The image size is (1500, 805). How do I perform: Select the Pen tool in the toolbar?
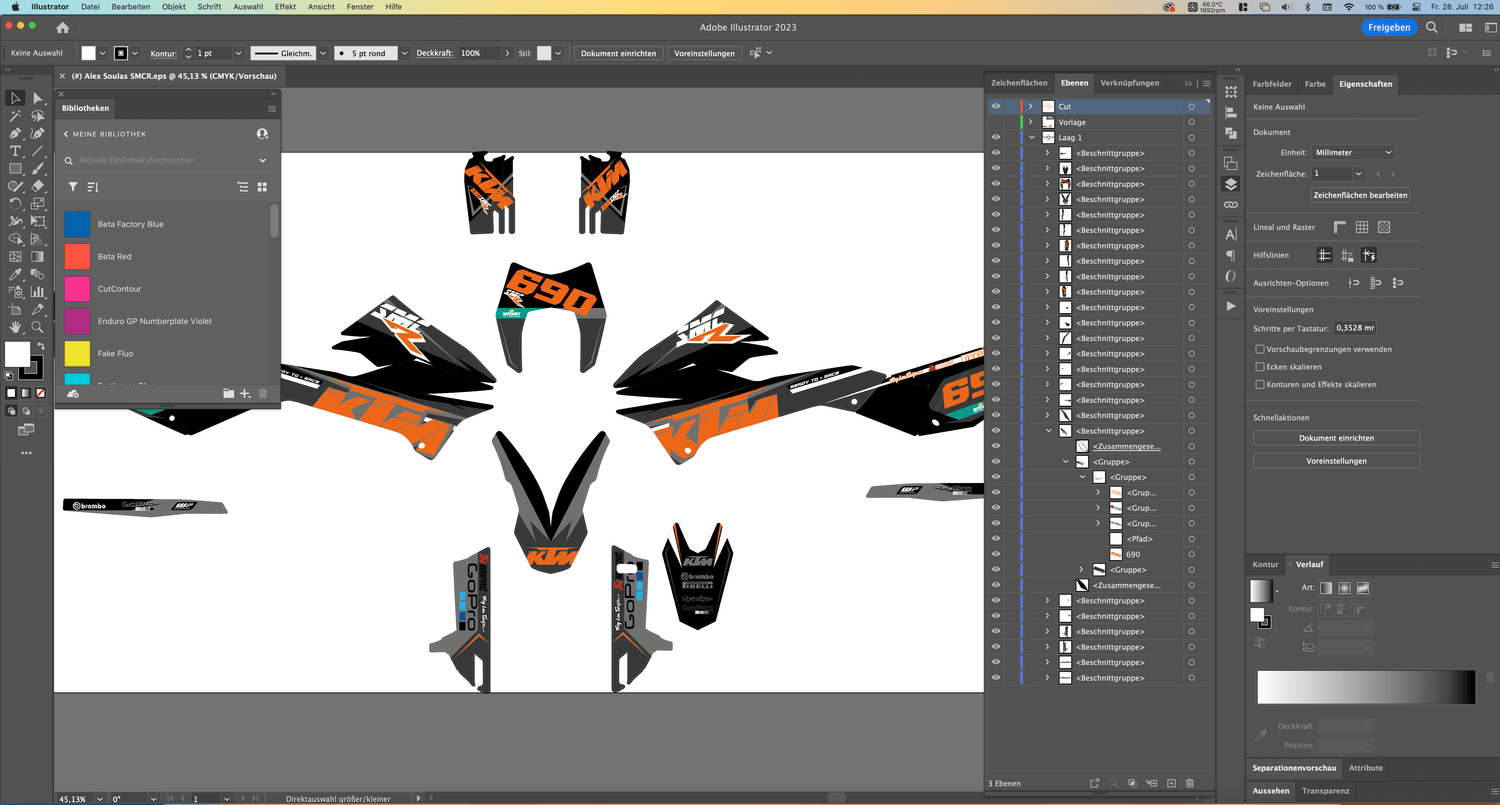pos(15,133)
